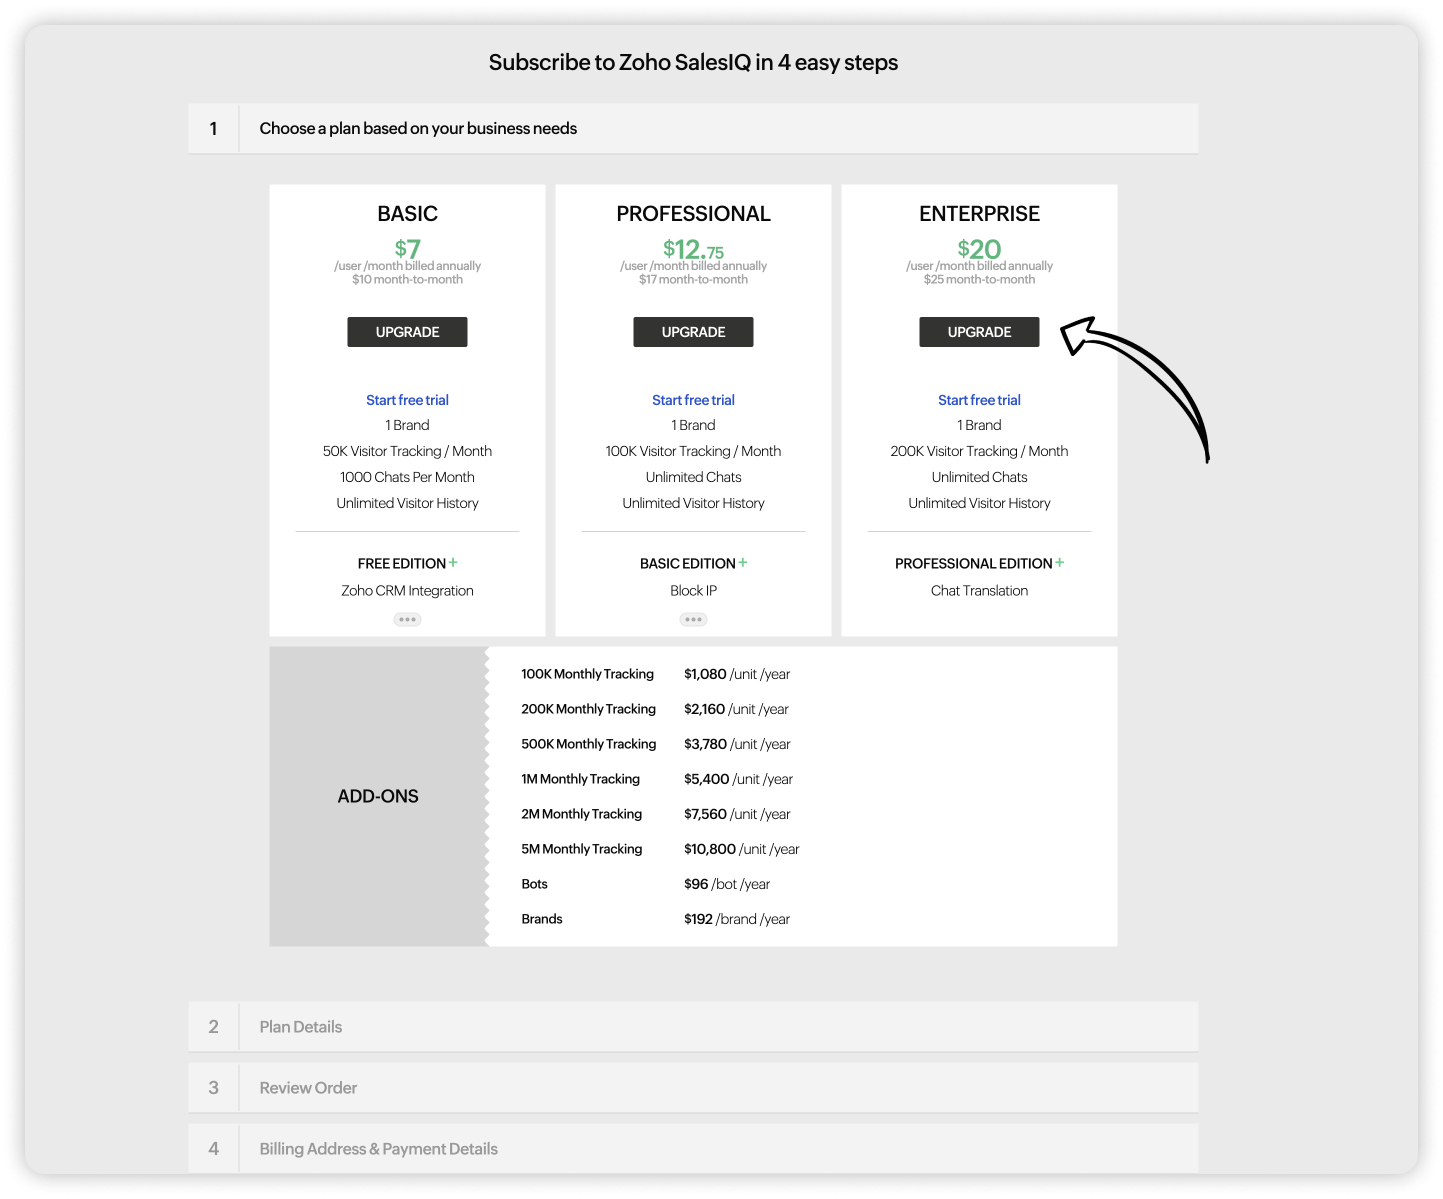Click 'Unlimited Chats' in the PROFESSIONAL card
The height and width of the screenshot is (1199, 1443).
(x=693, y=477)
